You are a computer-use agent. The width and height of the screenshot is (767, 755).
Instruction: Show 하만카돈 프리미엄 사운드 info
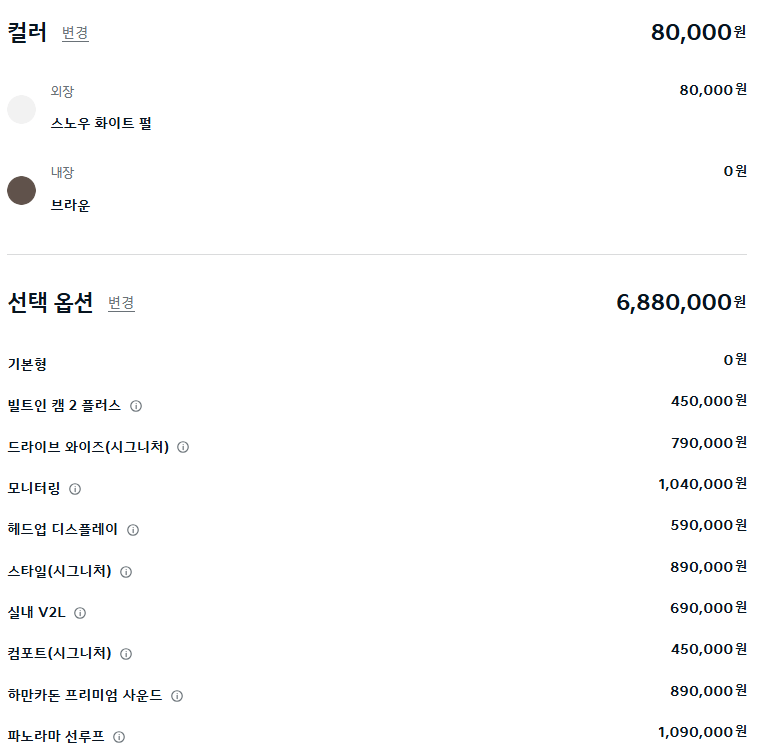click(177, 696)
